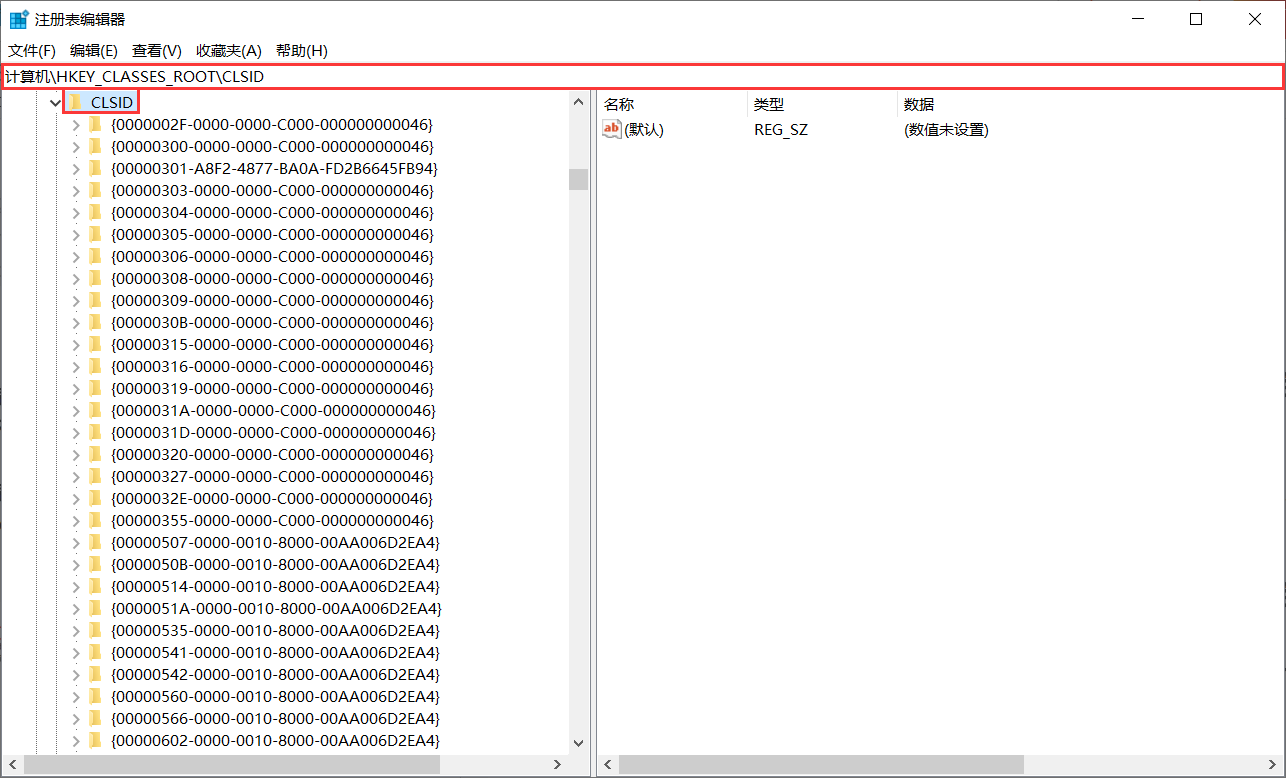1286x778 pixels.
Task: Click folder icon beside {00000301-A8F2-4877-BA0A-FD2B6645FB94}
Action: 96,168
